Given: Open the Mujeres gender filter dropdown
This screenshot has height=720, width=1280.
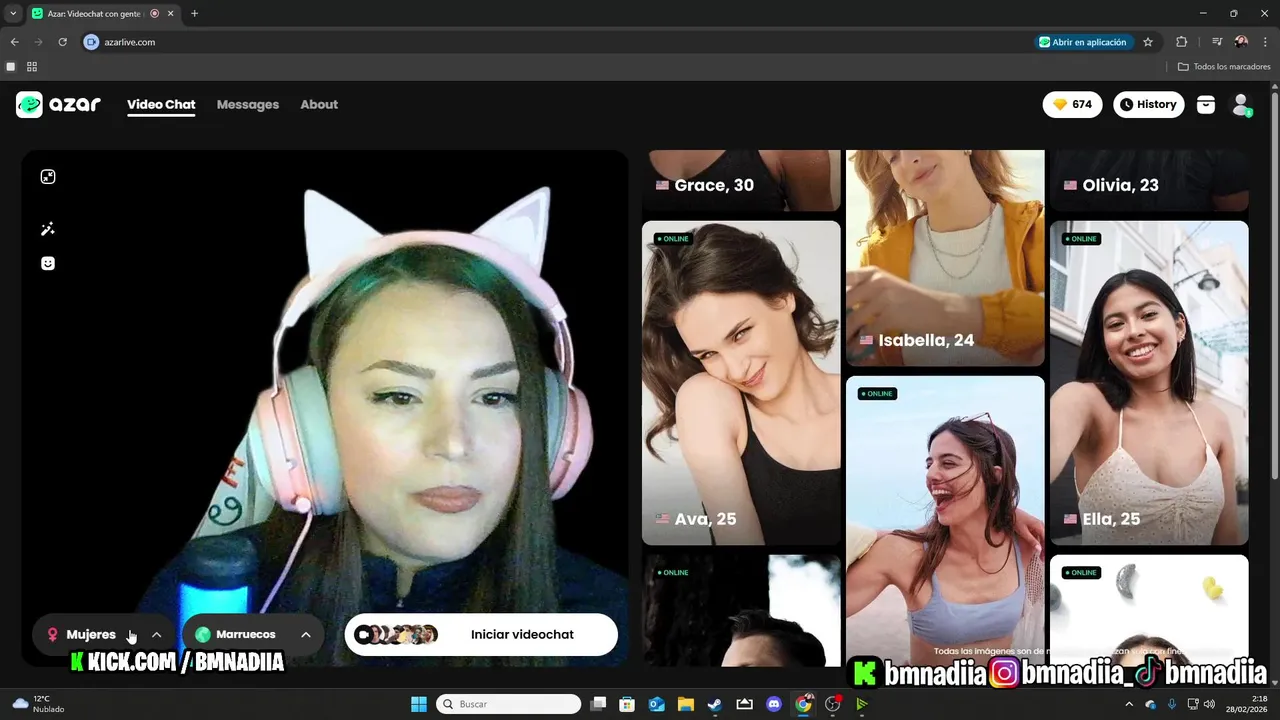Looking at the screenshot, I should (x=103, y=634).
